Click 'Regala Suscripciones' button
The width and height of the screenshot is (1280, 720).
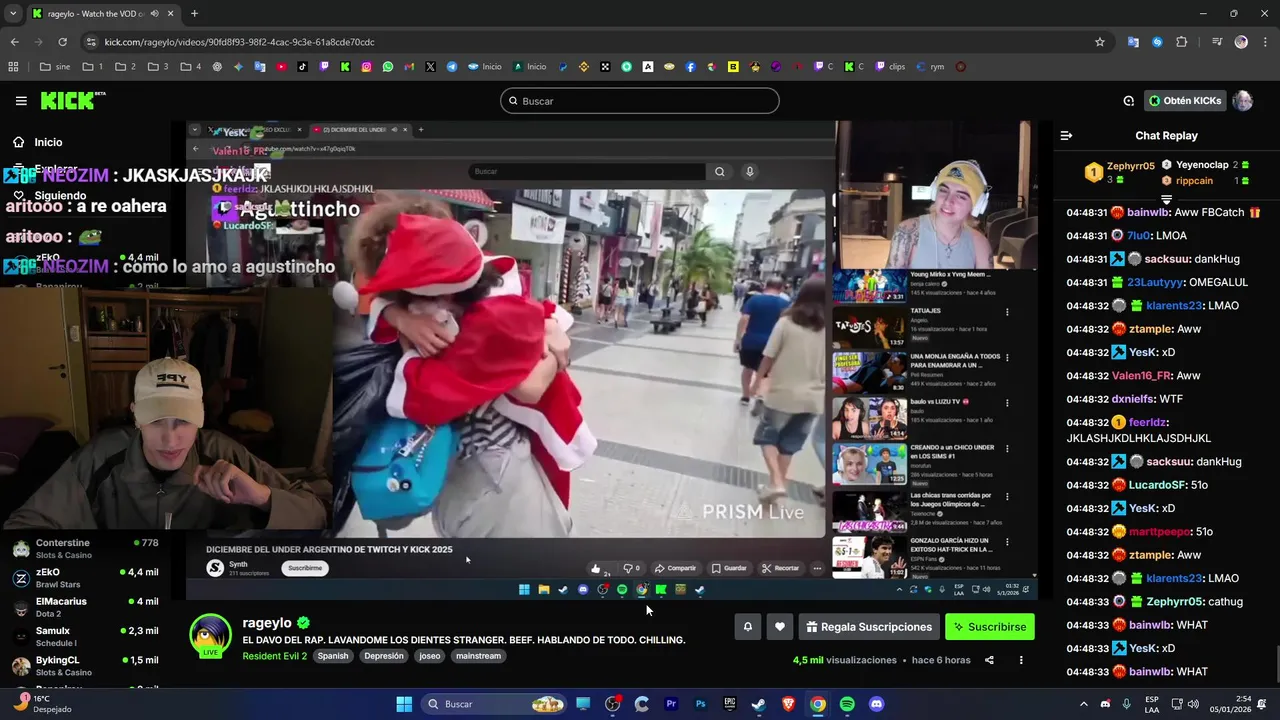[x=869, y=627]
